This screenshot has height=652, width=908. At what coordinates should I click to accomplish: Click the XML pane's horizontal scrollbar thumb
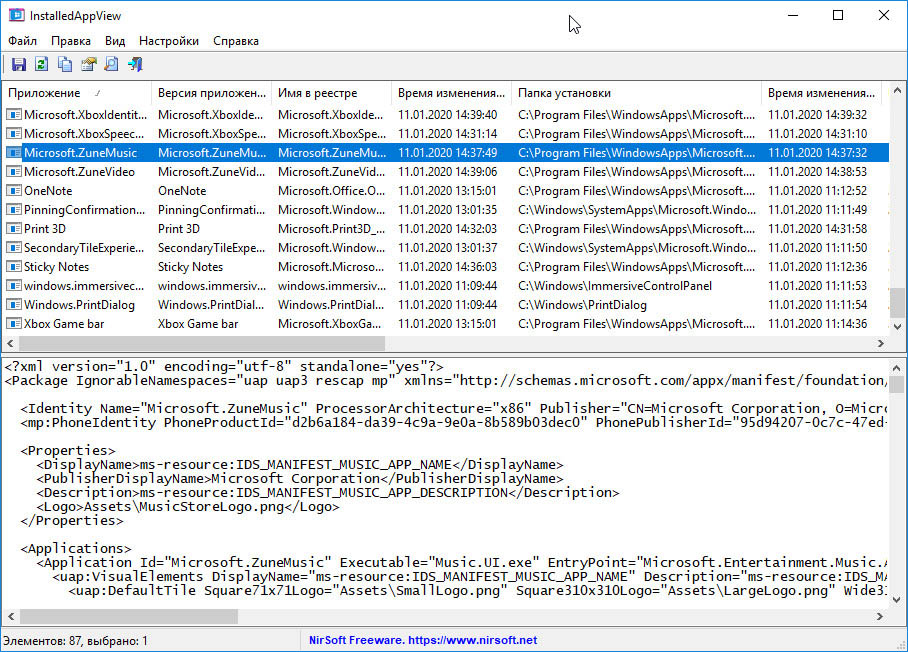(129, 616)
